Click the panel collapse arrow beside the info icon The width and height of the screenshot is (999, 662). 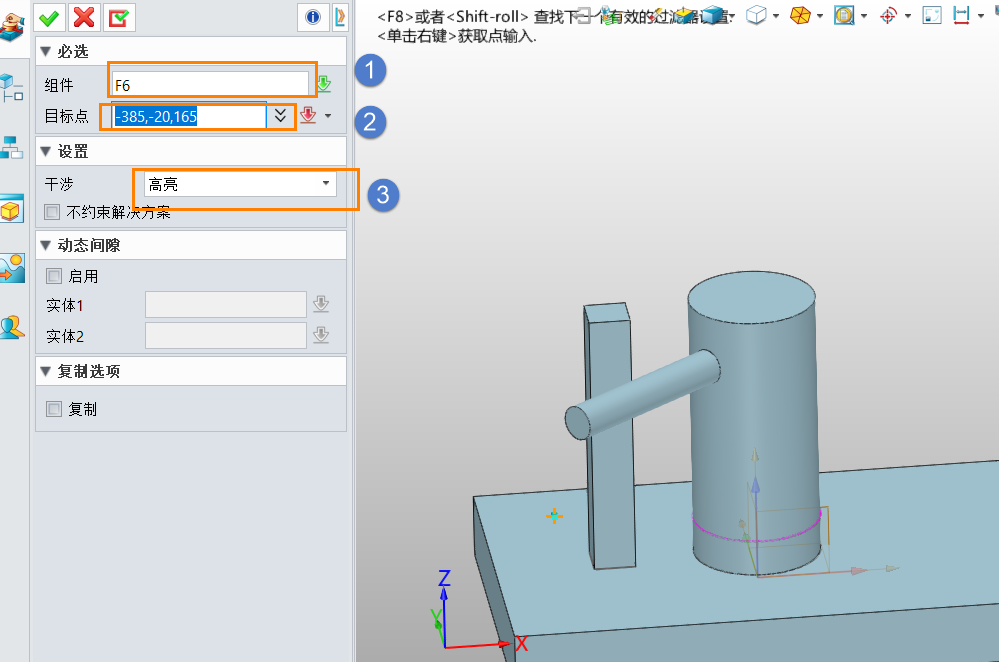(x=340, y=17)
